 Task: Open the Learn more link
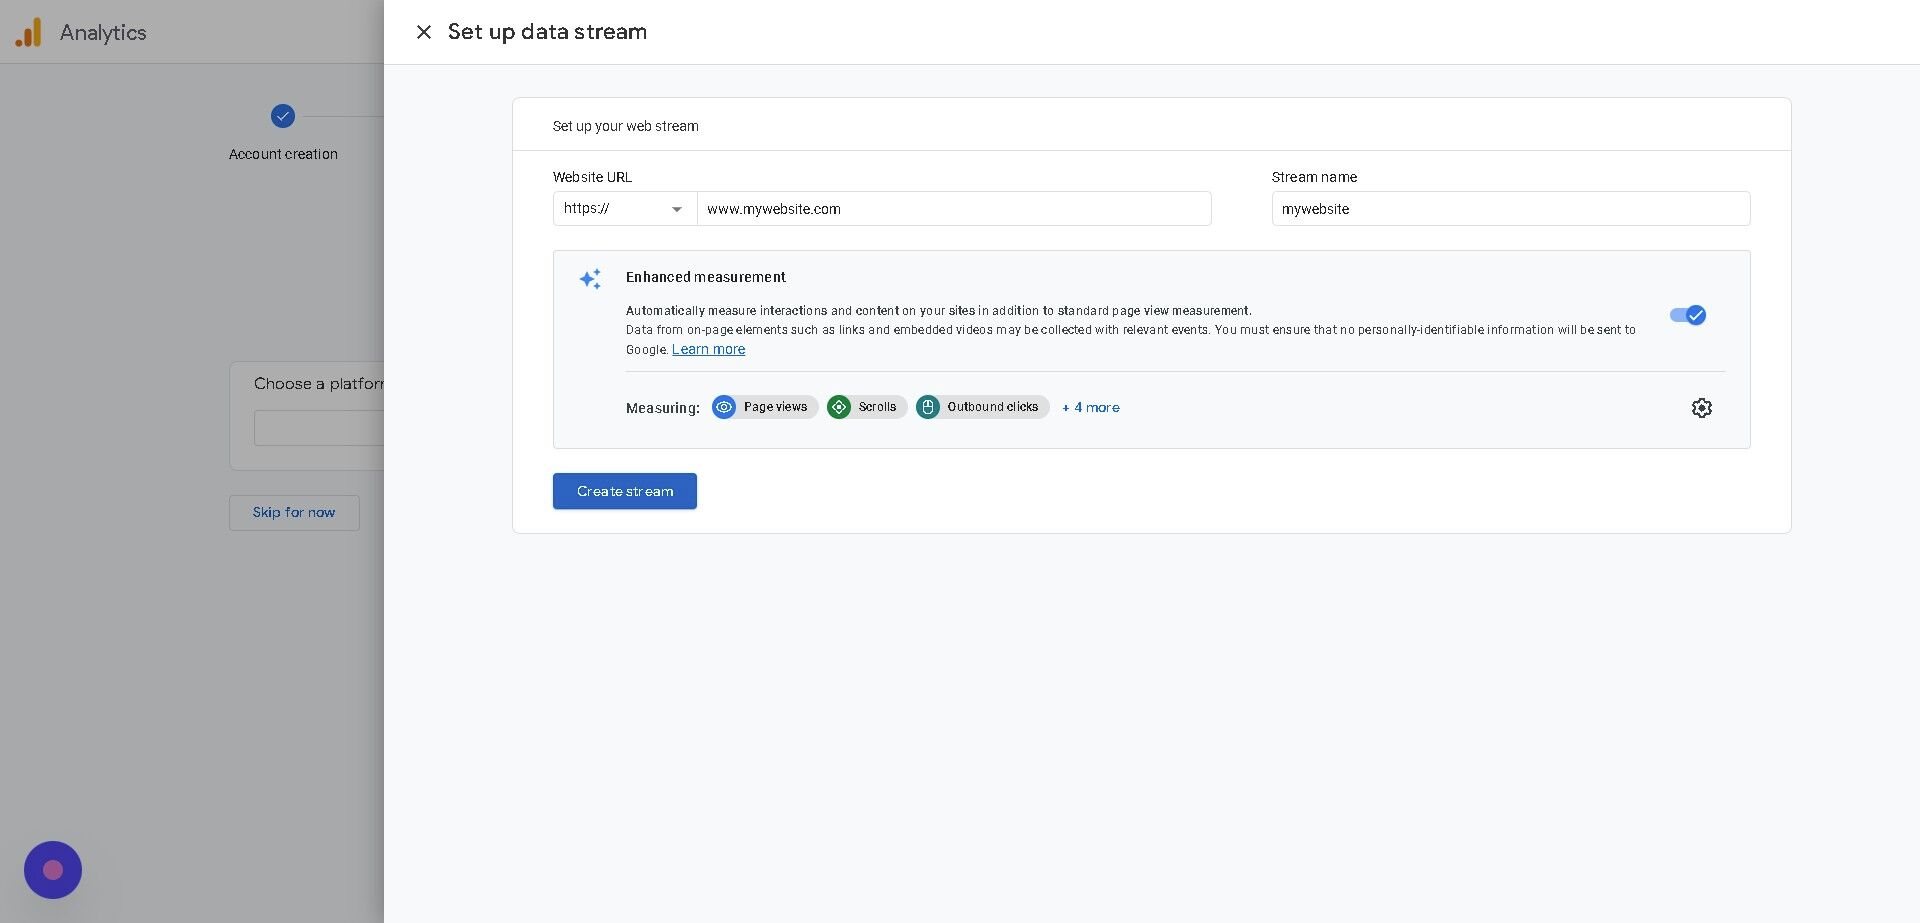(x=708, y=349)
